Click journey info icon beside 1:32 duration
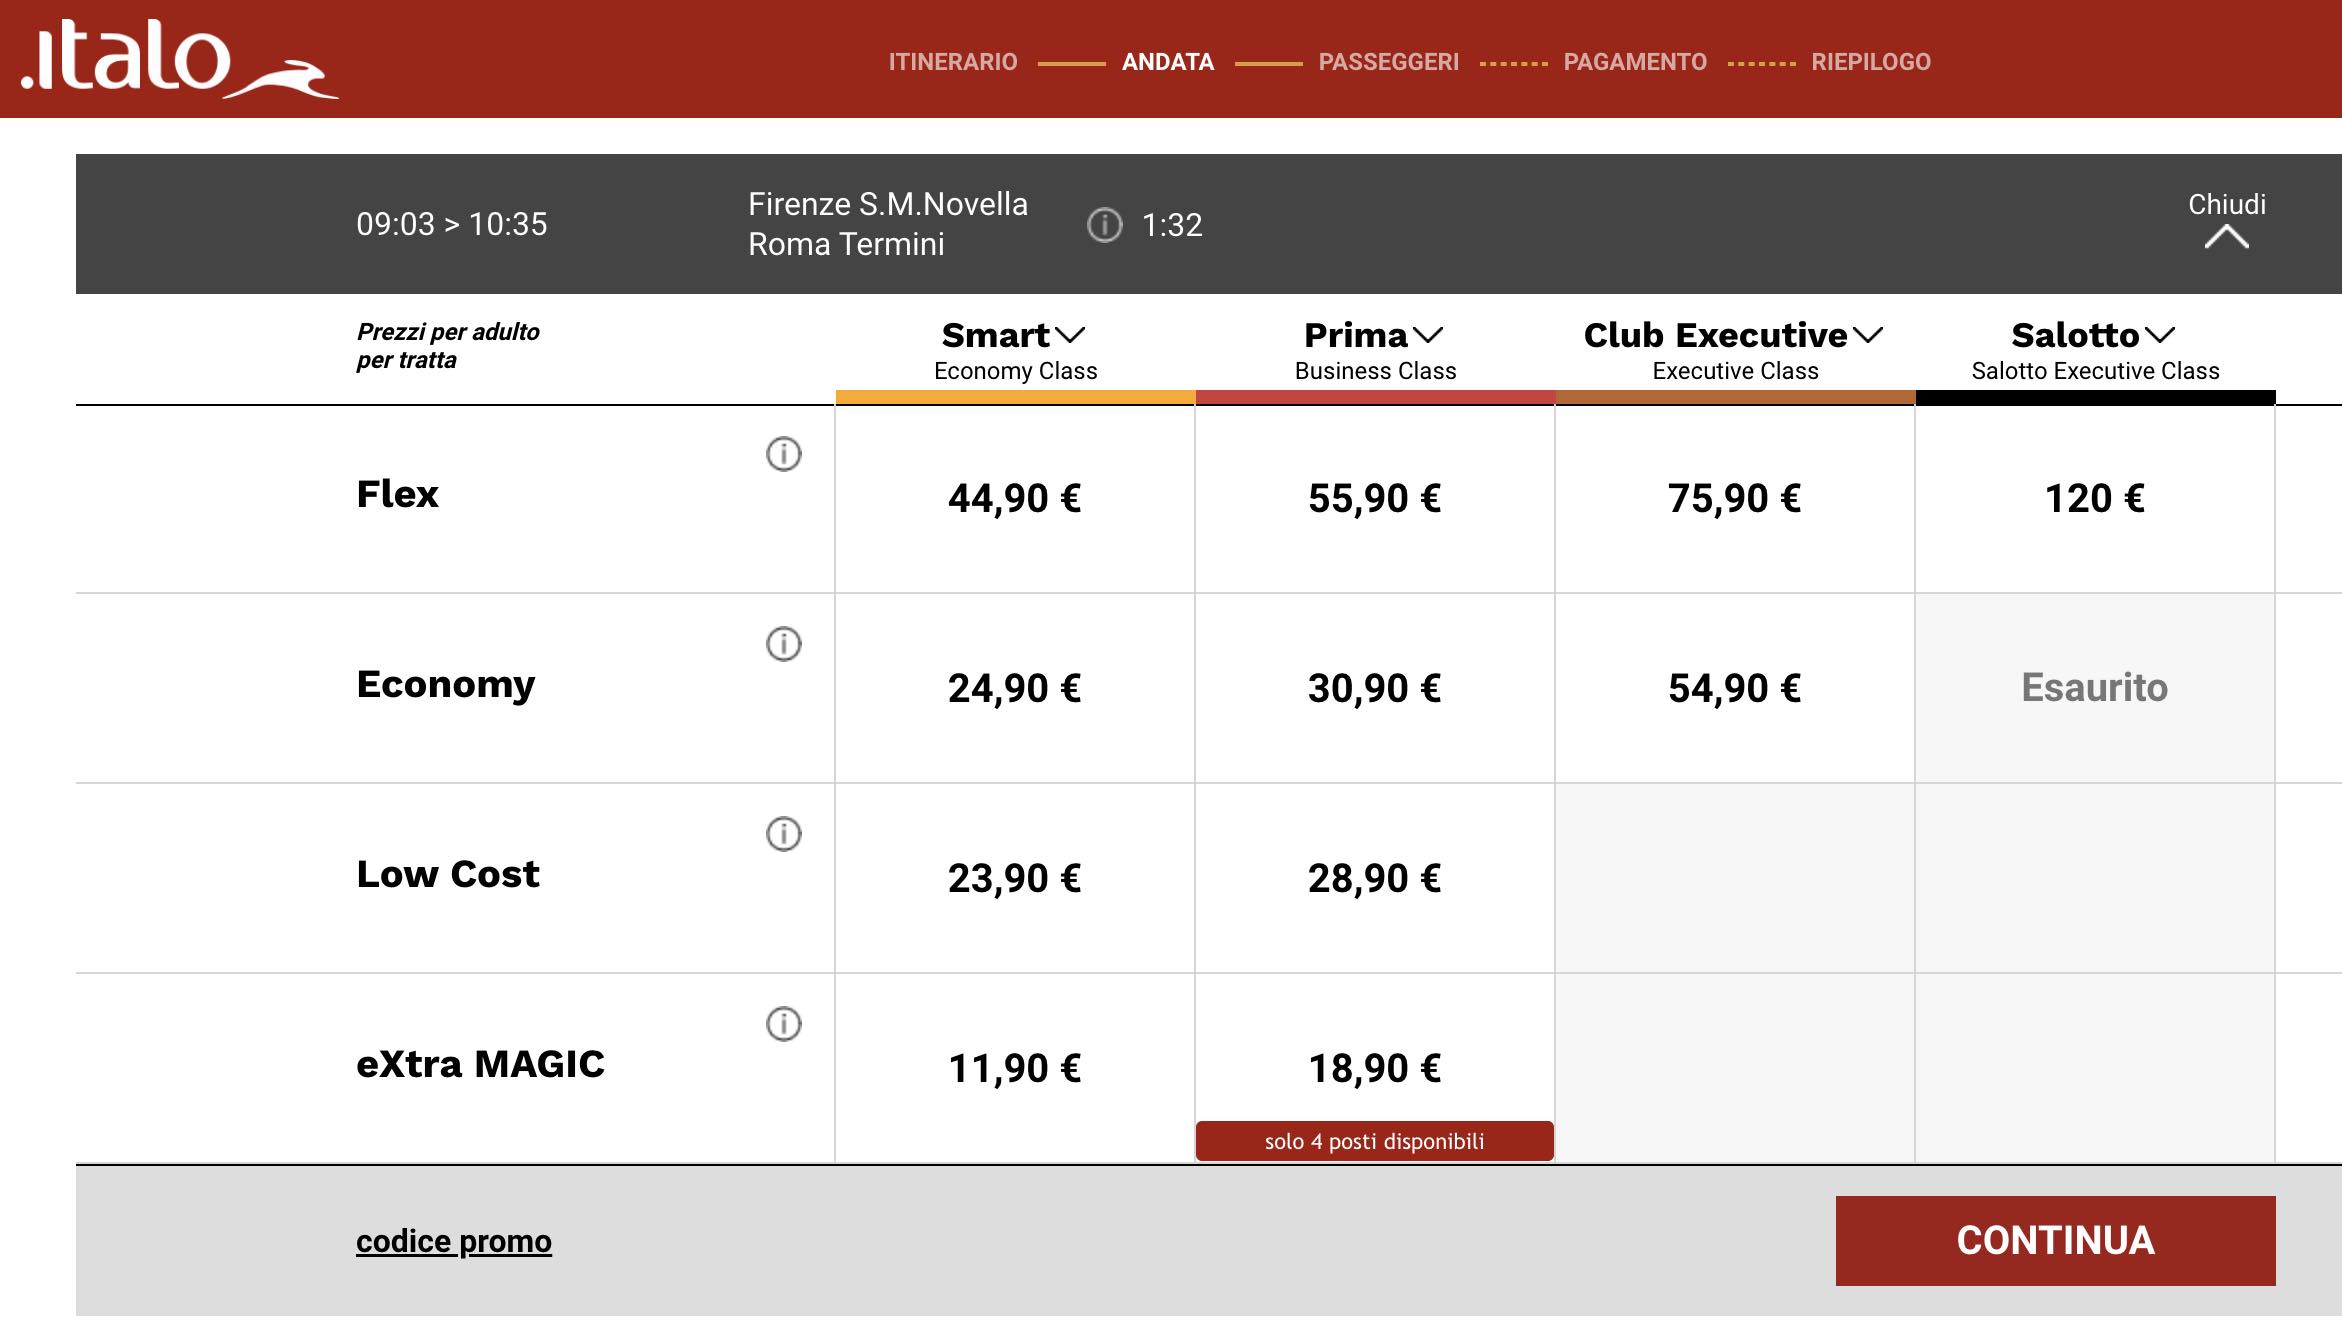Viewport: 2342px width, 1322px height. pos(1104,225)
